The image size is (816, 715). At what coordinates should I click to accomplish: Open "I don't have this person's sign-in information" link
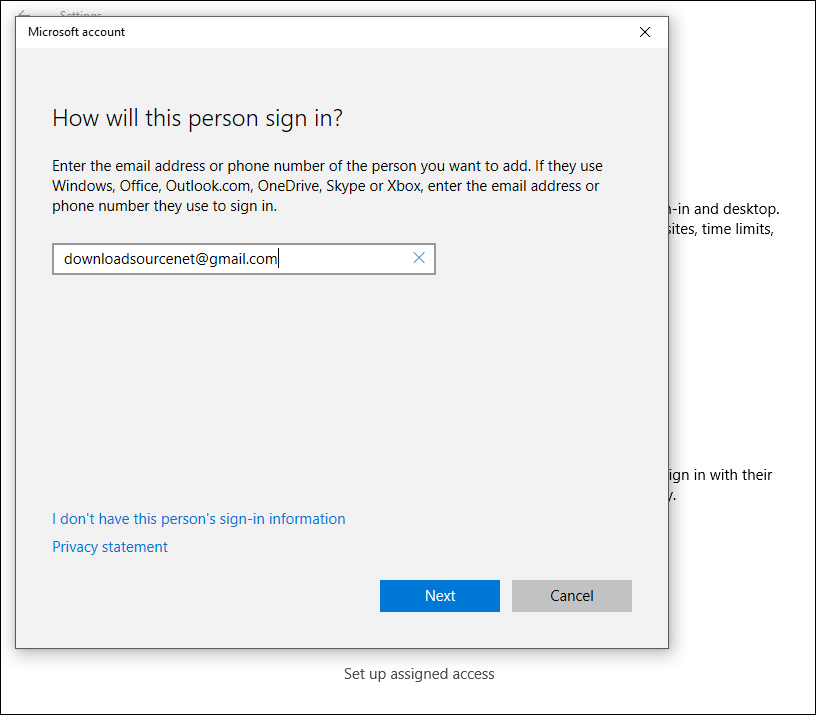pyautogui.click(x=199, y=519)
